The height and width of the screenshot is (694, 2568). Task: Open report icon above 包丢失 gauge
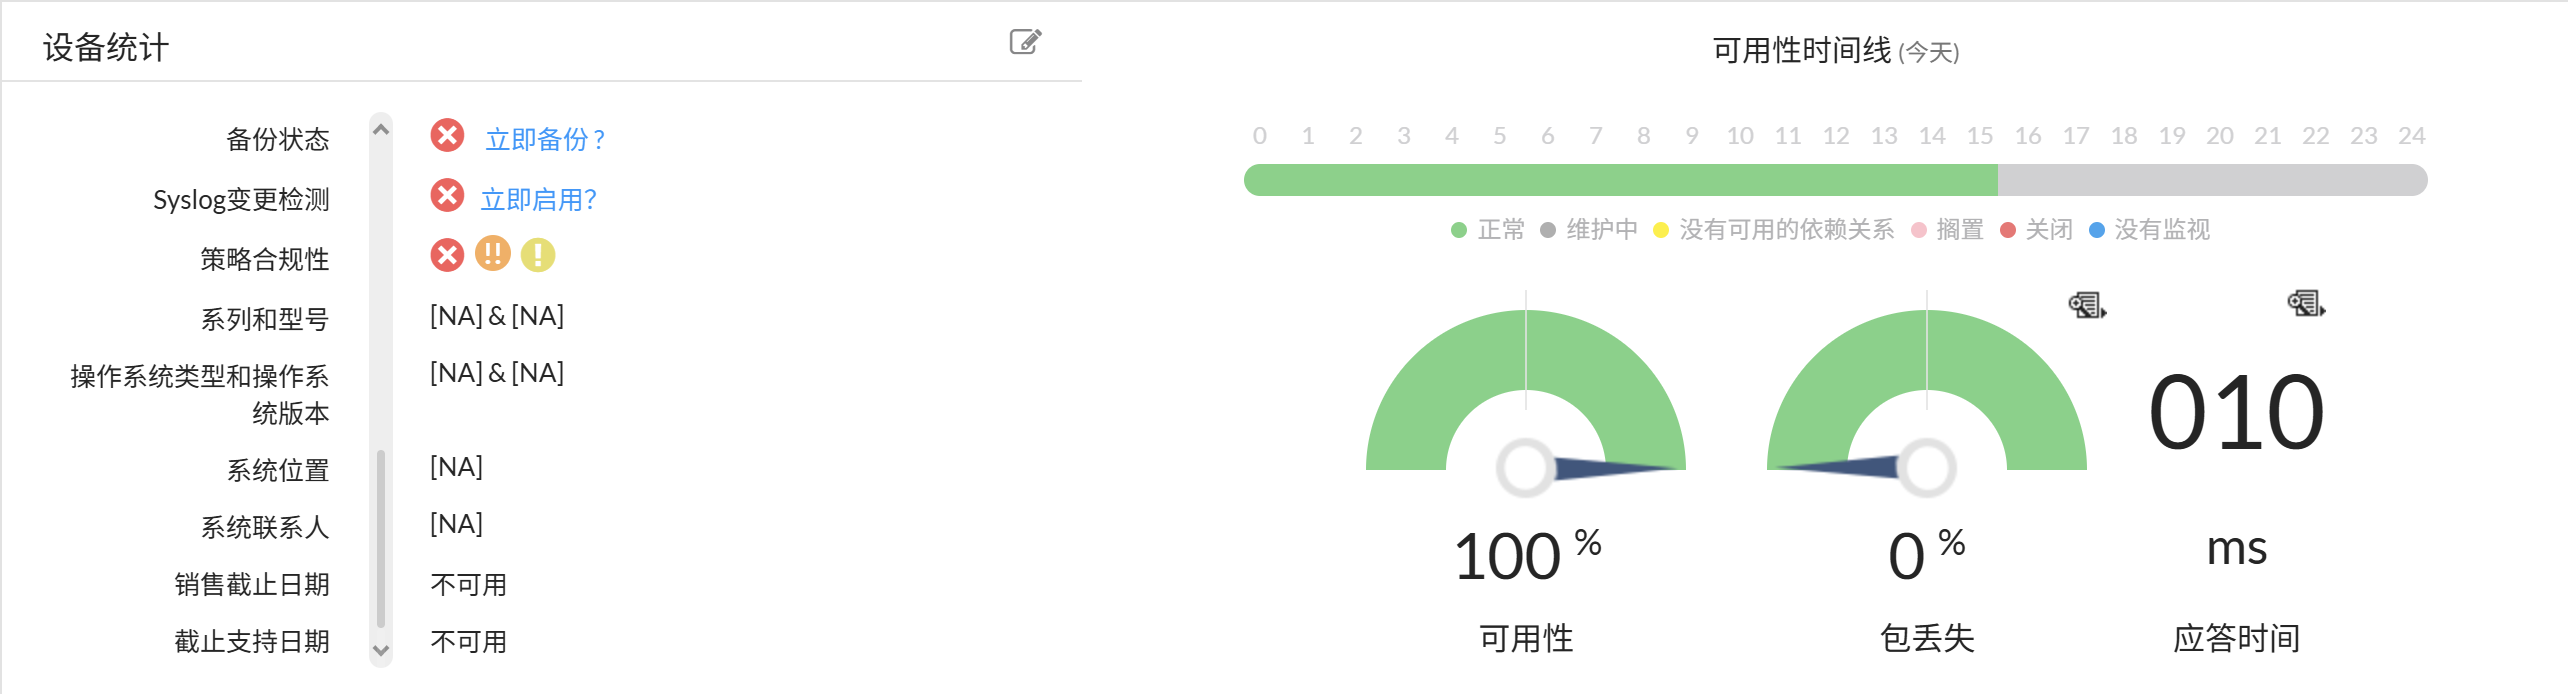click(2083, 306)
